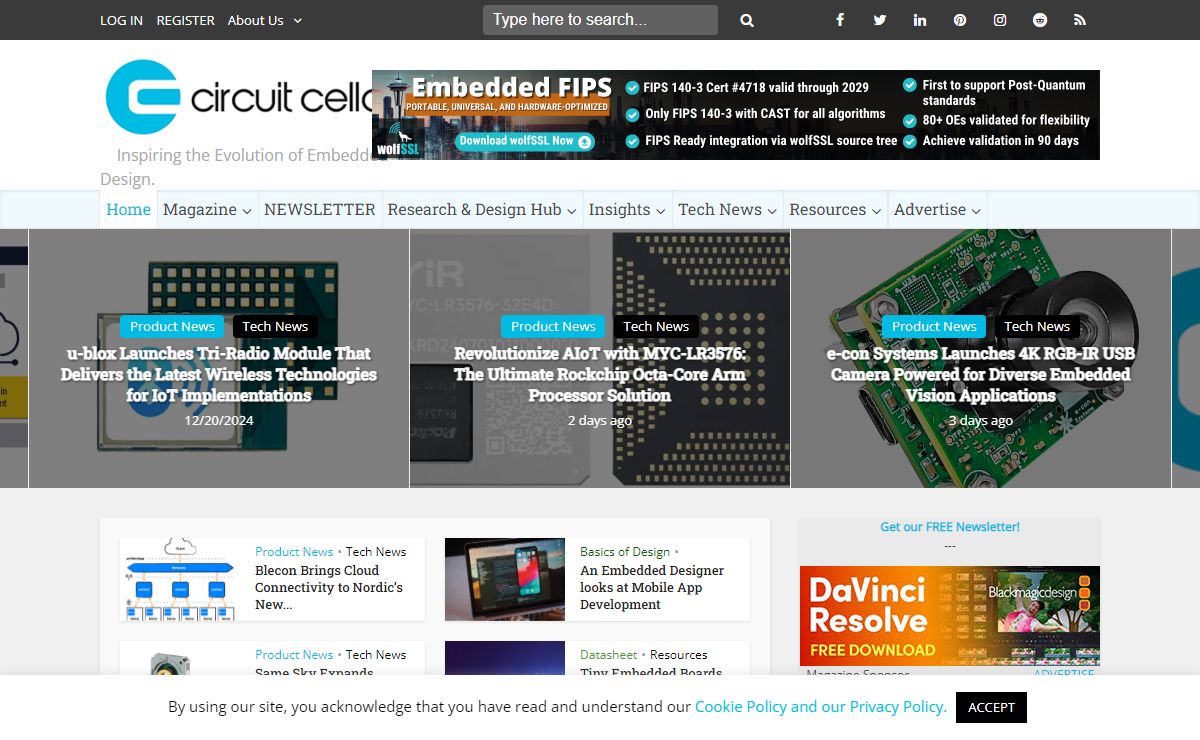Click Product News tag on e-con slide
The height and width of the screenshot is (740, 1200).
click(934, 326)
